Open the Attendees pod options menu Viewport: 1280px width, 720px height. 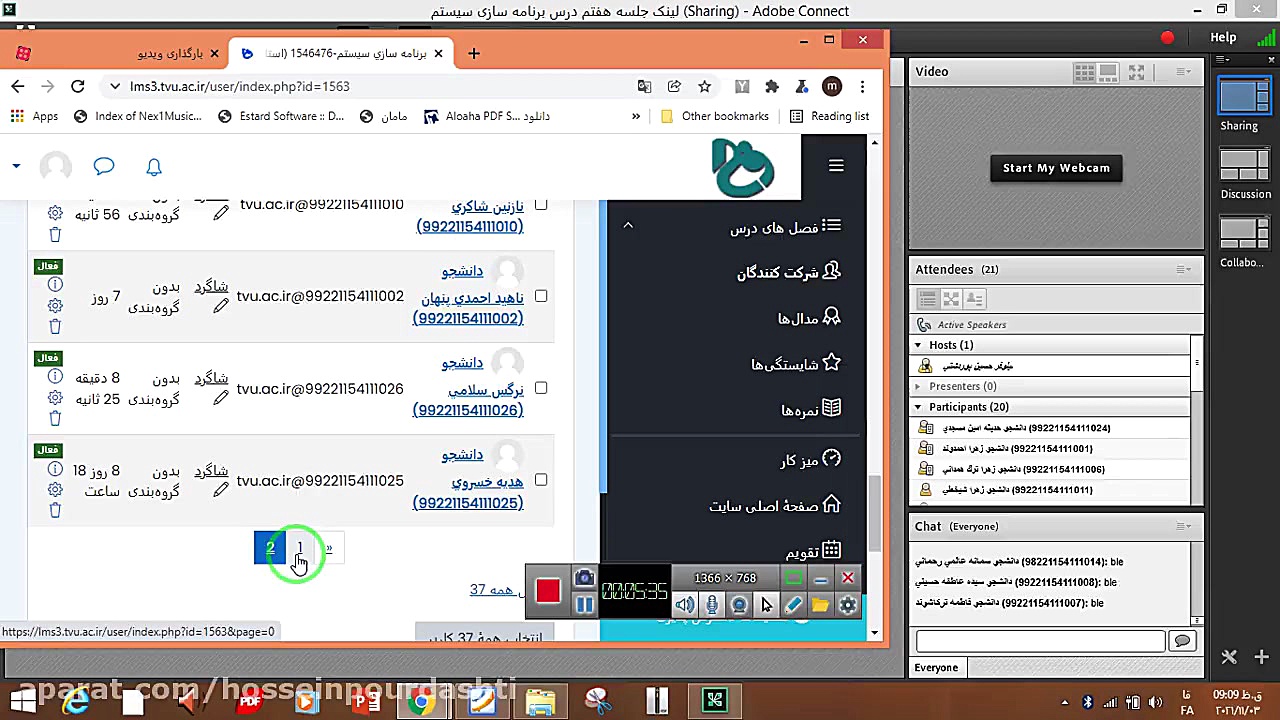point(1184,269)
